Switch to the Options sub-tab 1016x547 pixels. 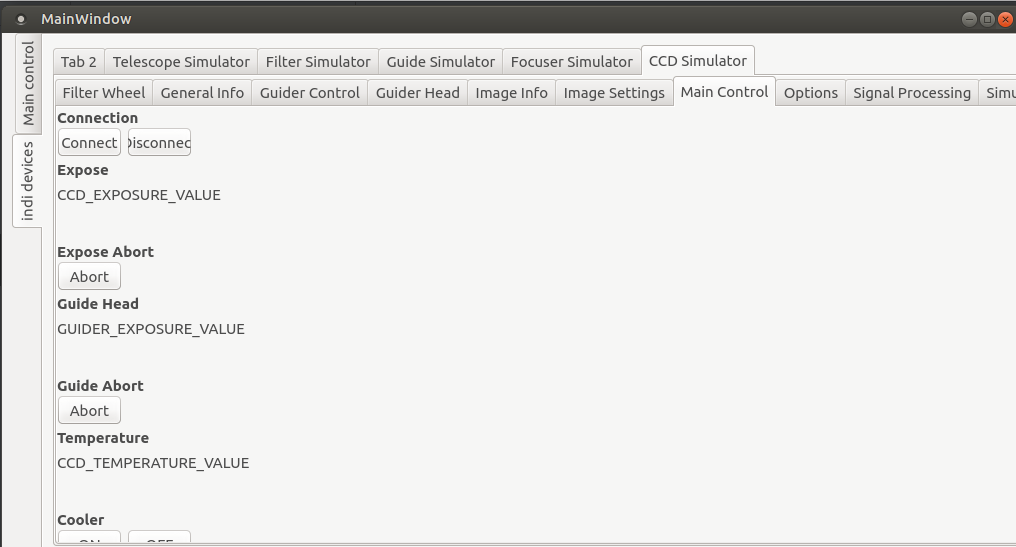coord(810,93)
